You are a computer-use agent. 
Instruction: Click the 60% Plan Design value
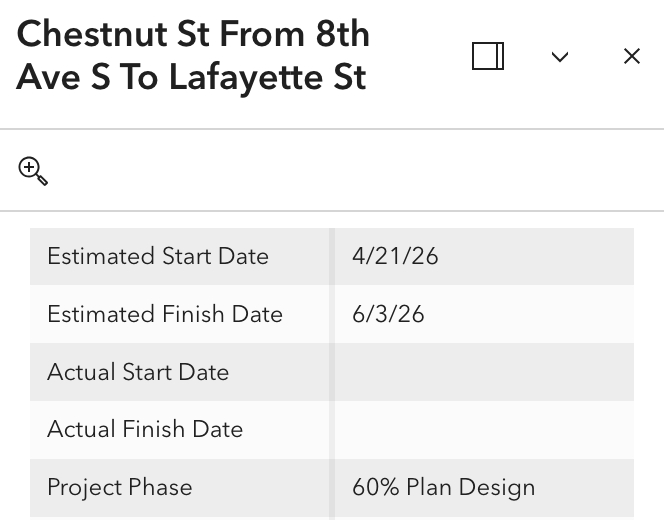443,487
